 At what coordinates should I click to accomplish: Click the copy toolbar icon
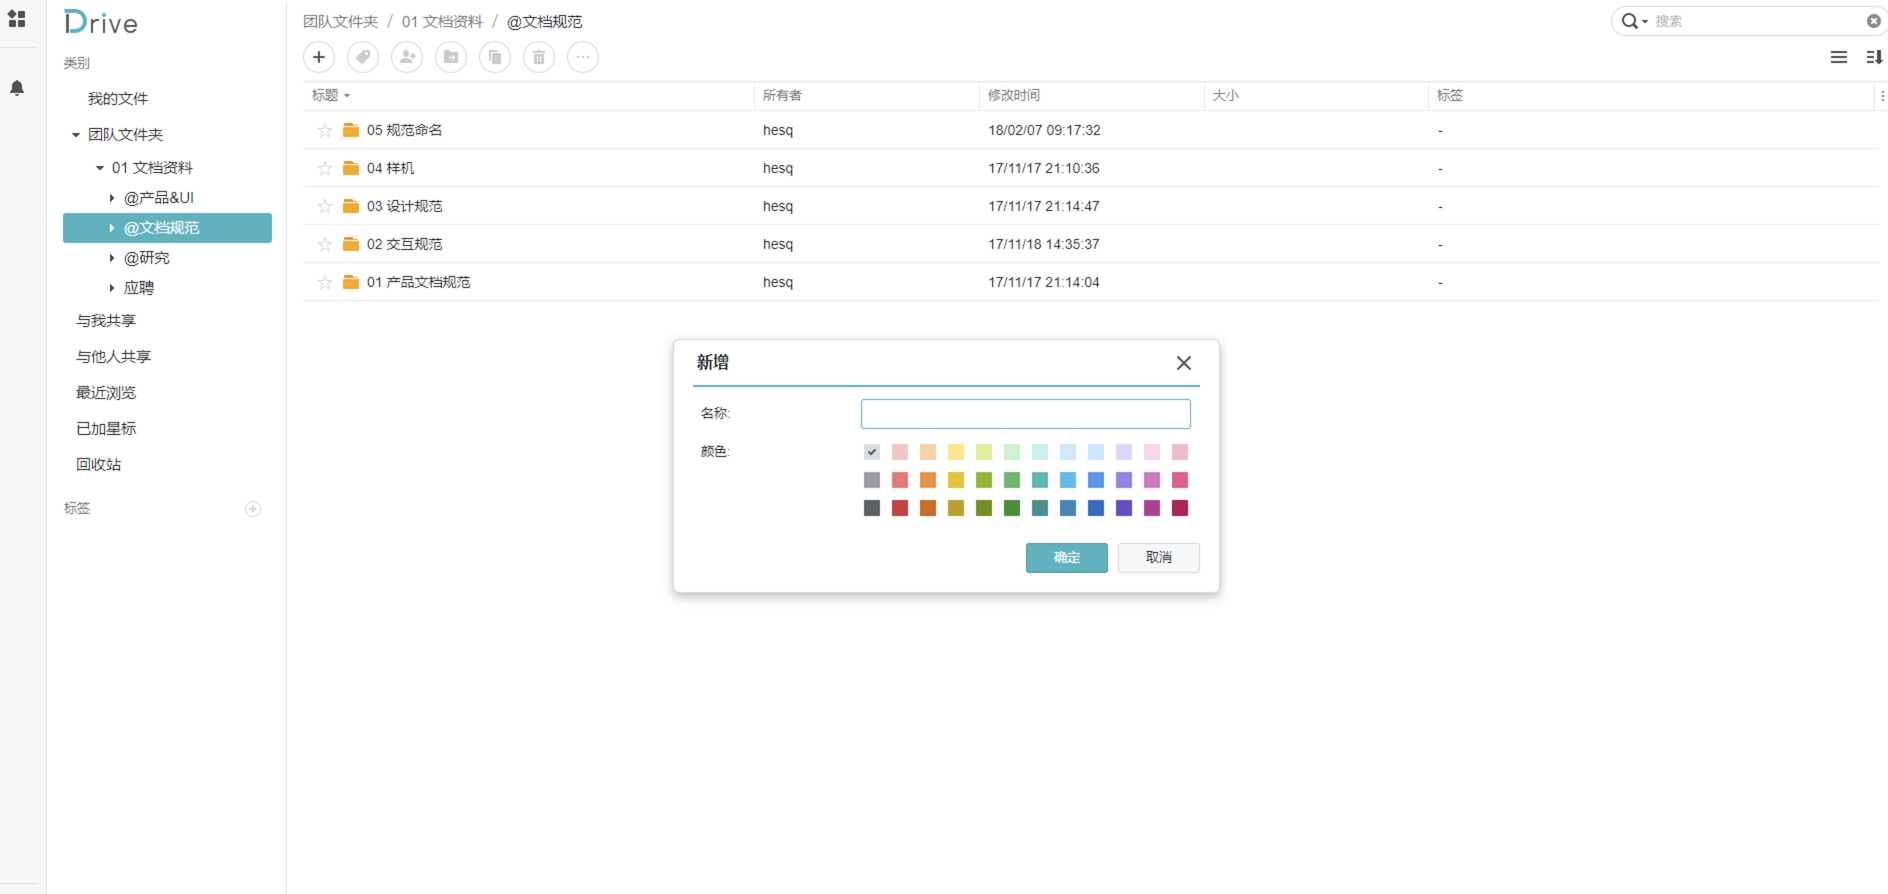point(495,57)
